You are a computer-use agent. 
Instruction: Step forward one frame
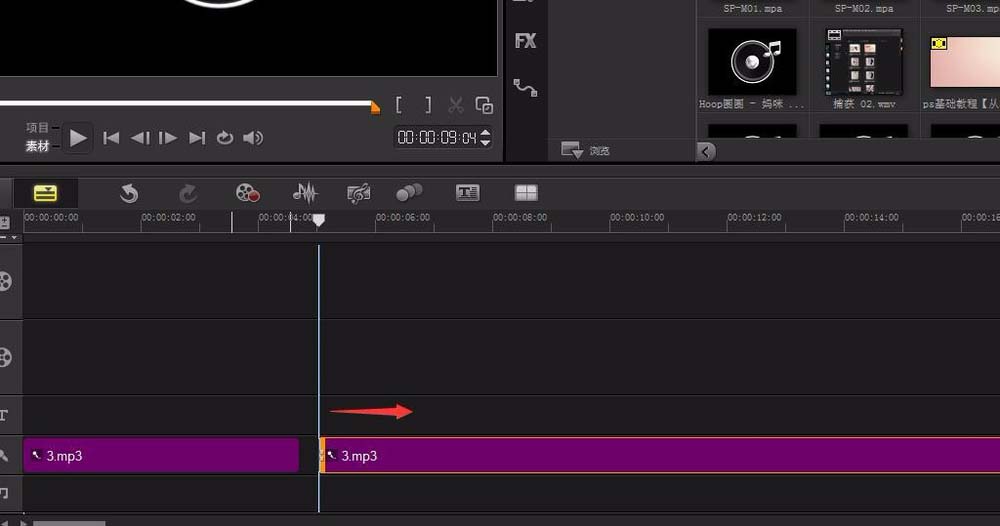coord(168,138)
